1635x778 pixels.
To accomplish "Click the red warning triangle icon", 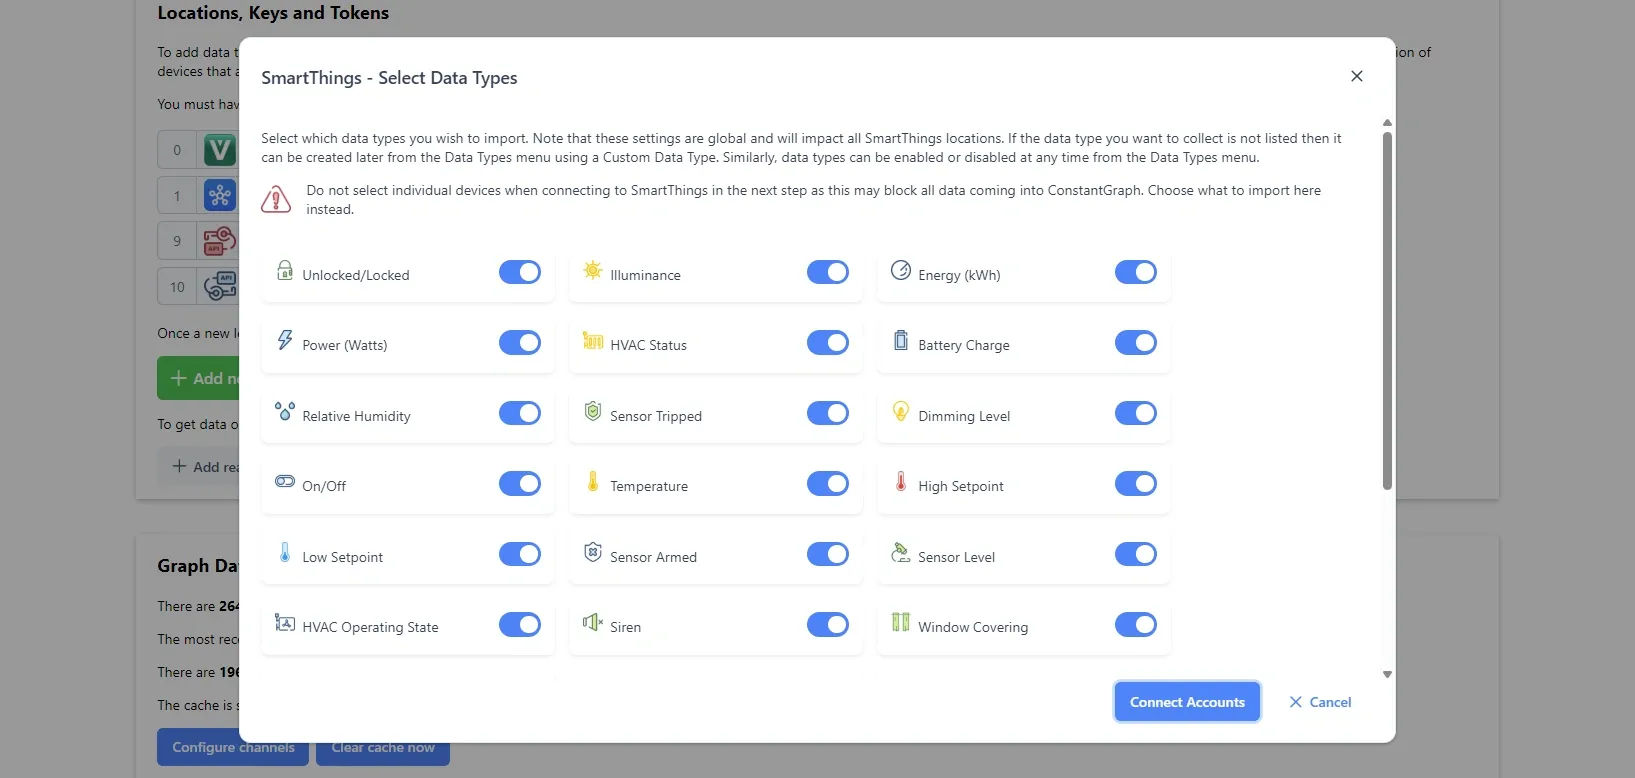I will tap(276, 199).
